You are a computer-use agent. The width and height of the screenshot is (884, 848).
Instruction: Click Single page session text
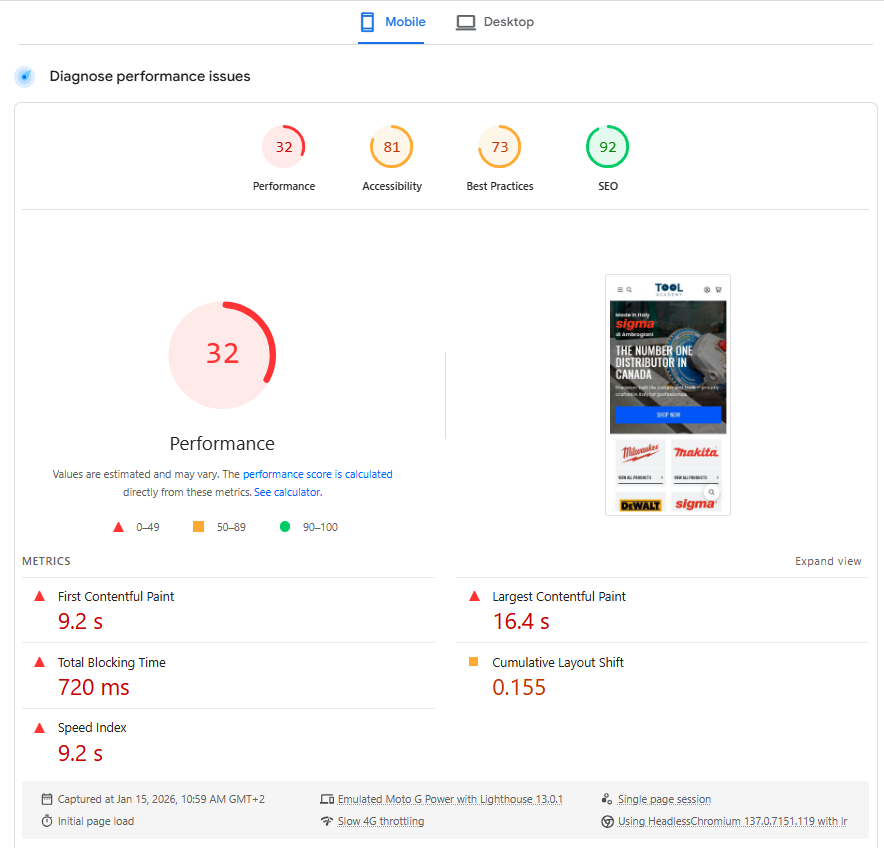pos(664,800)
